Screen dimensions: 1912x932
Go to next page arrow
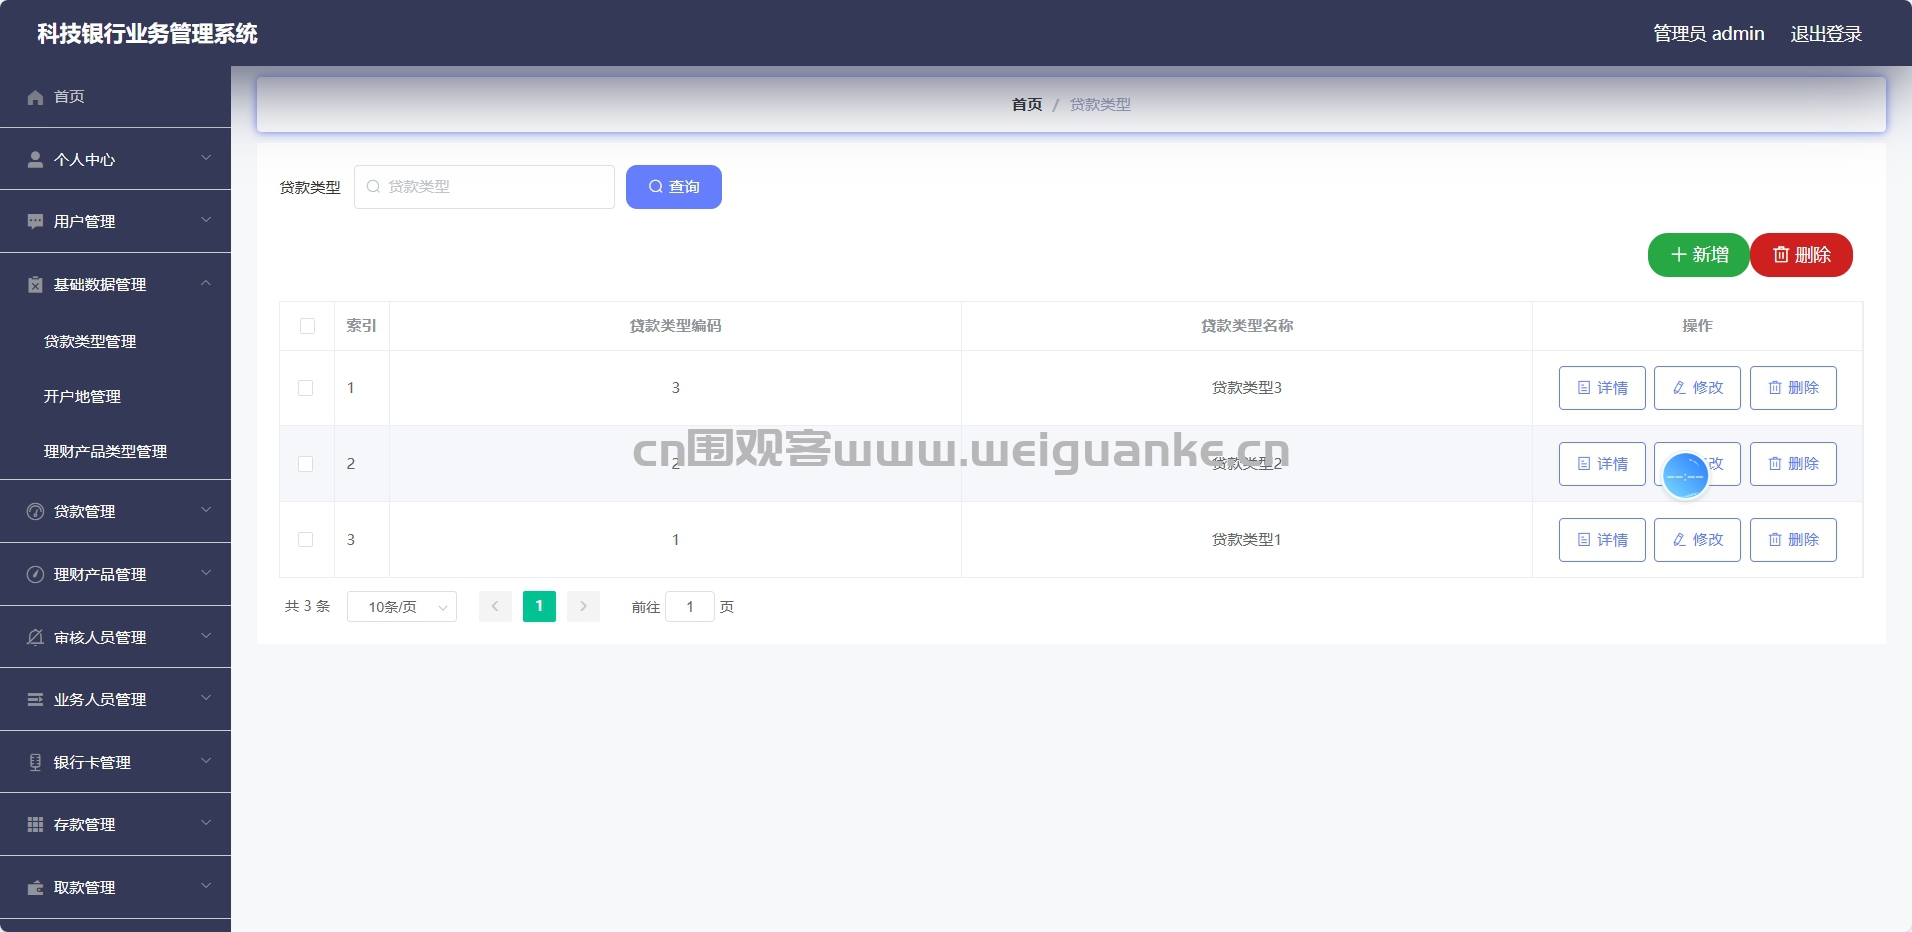tap(583, 606)
